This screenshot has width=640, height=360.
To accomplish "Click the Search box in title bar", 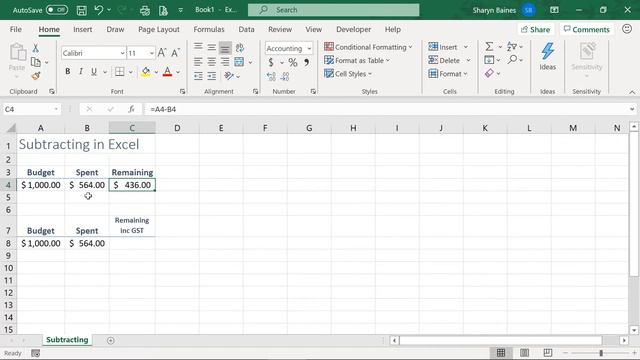I will click(333, 10).
